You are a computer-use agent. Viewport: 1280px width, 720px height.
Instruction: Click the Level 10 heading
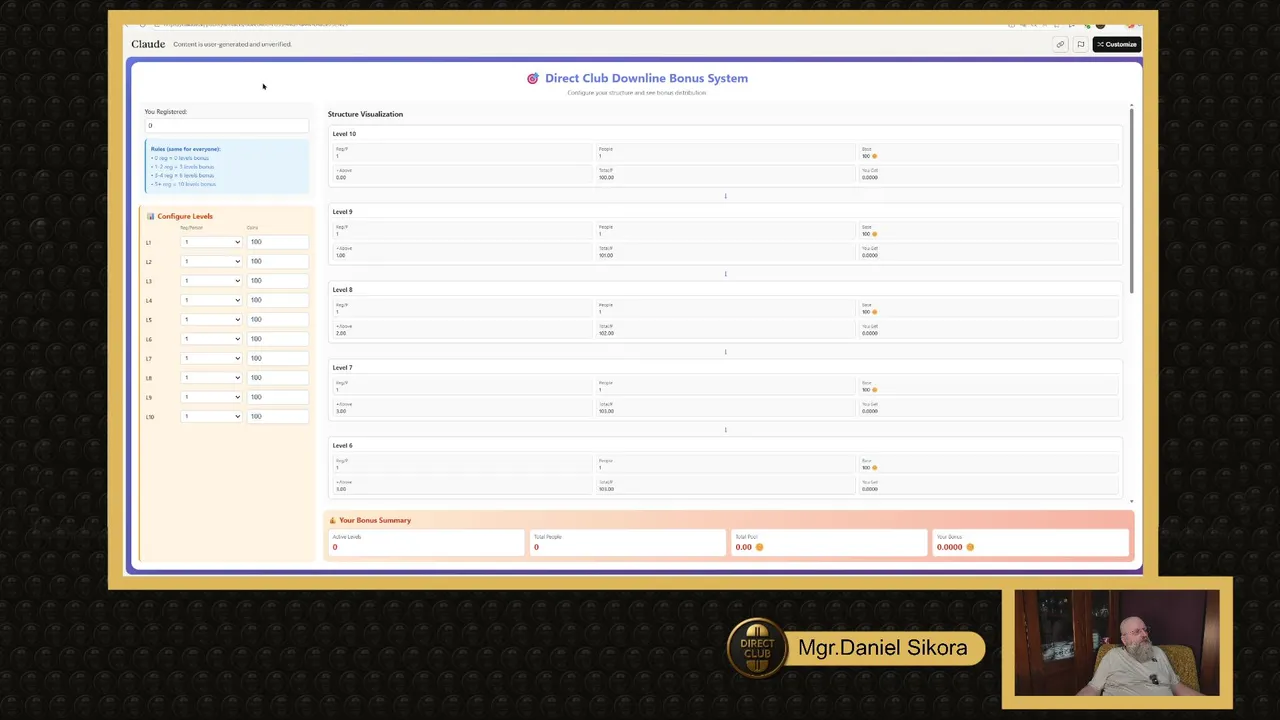(344, 134)
